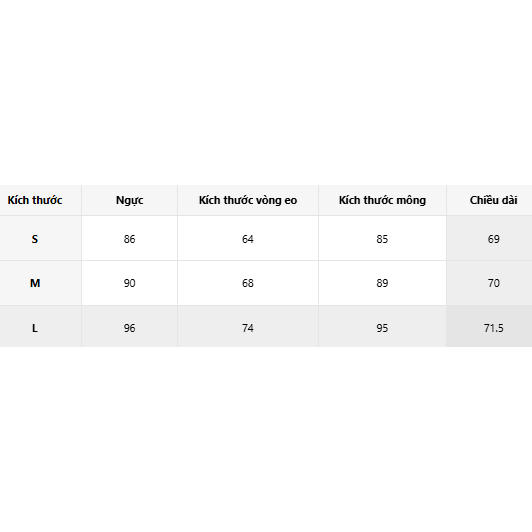Screen dimensions: 532x532
Task: Select the 'Ngực' header cell
Action: point(129,200)
